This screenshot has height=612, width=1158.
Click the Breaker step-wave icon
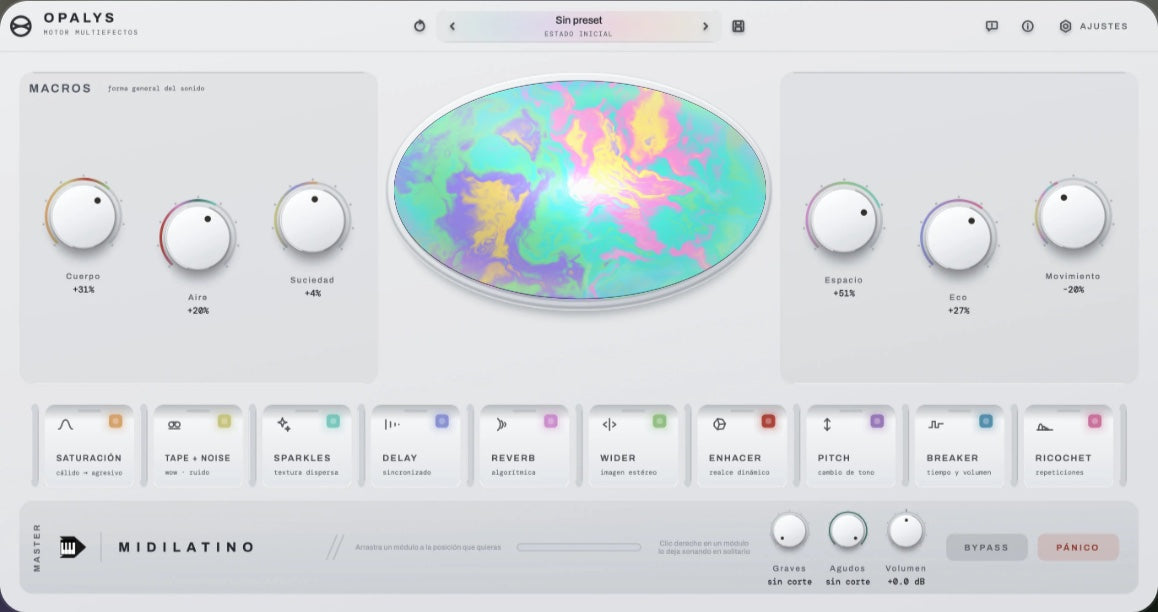936,424
